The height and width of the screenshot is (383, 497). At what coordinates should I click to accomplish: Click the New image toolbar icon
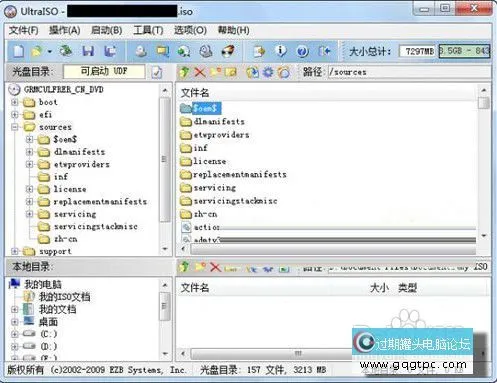(x=19, y=51)
